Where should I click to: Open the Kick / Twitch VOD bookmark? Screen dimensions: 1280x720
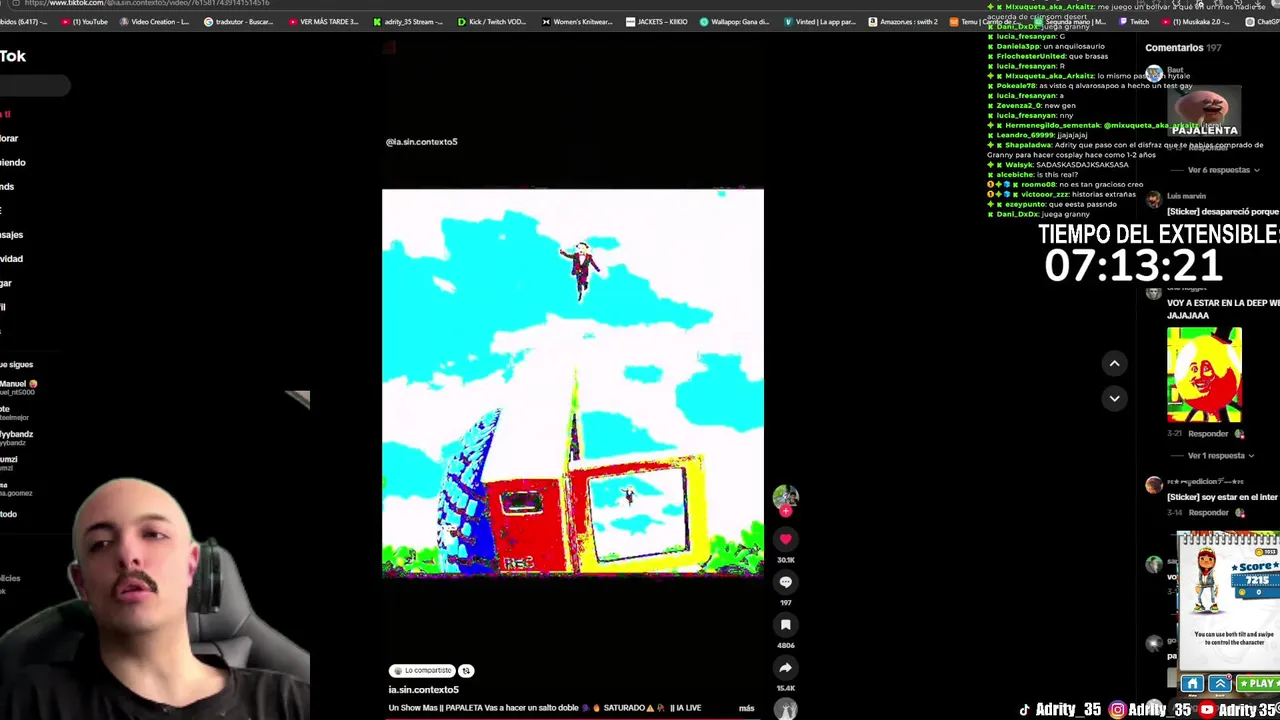coord(492,22)
